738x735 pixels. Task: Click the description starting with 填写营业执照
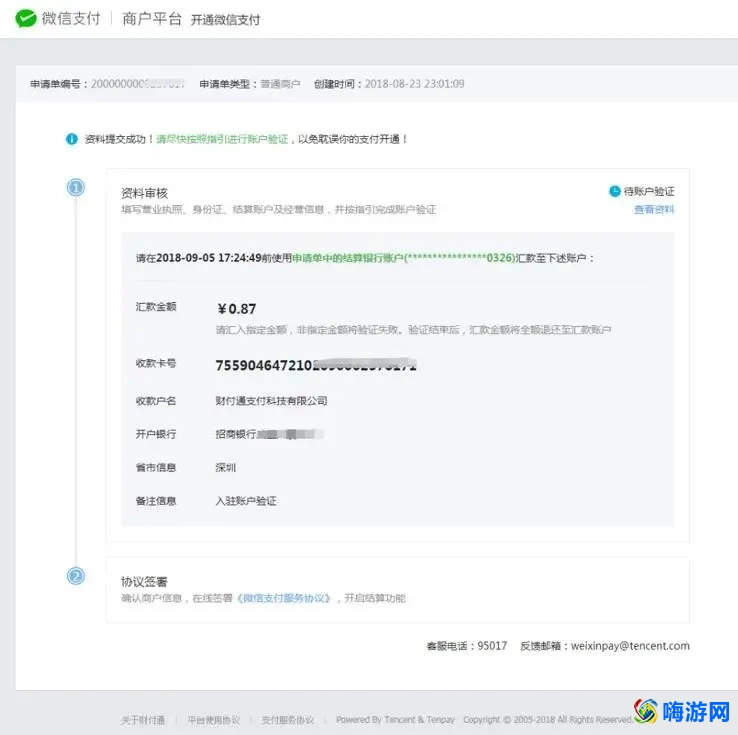click(x=279, y=209)
